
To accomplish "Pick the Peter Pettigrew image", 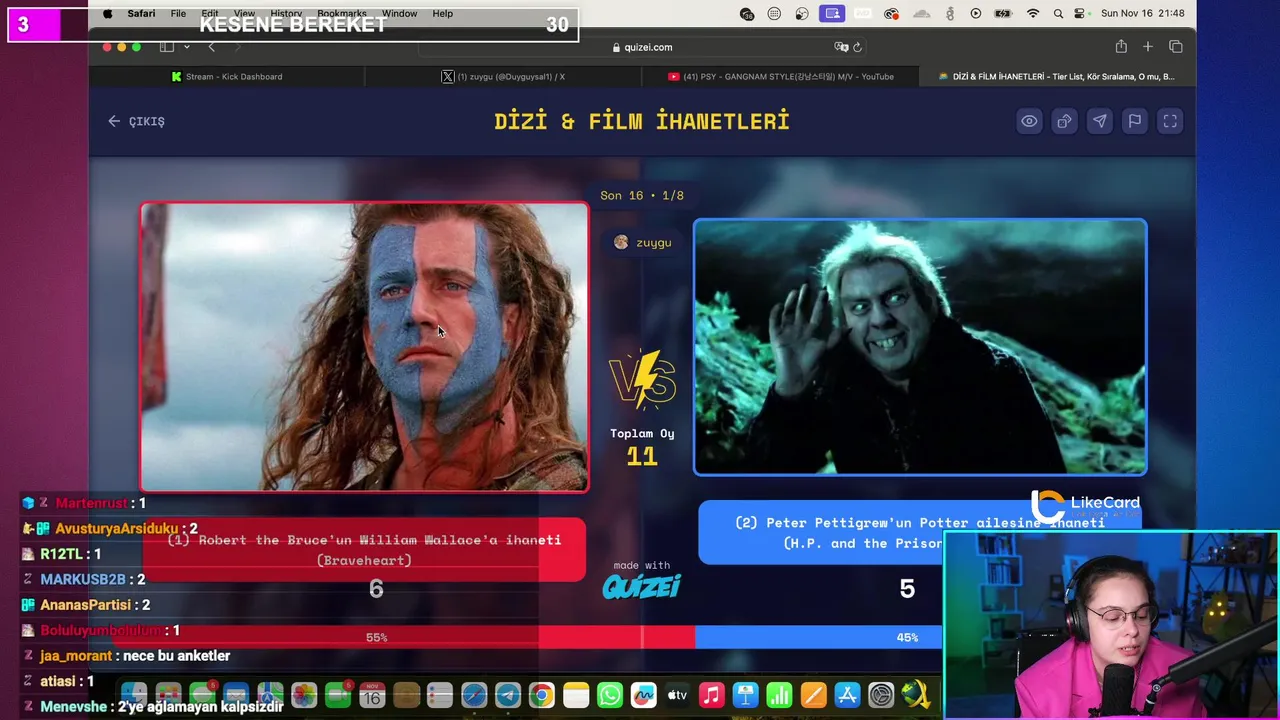I will click(x=920, y=347).
